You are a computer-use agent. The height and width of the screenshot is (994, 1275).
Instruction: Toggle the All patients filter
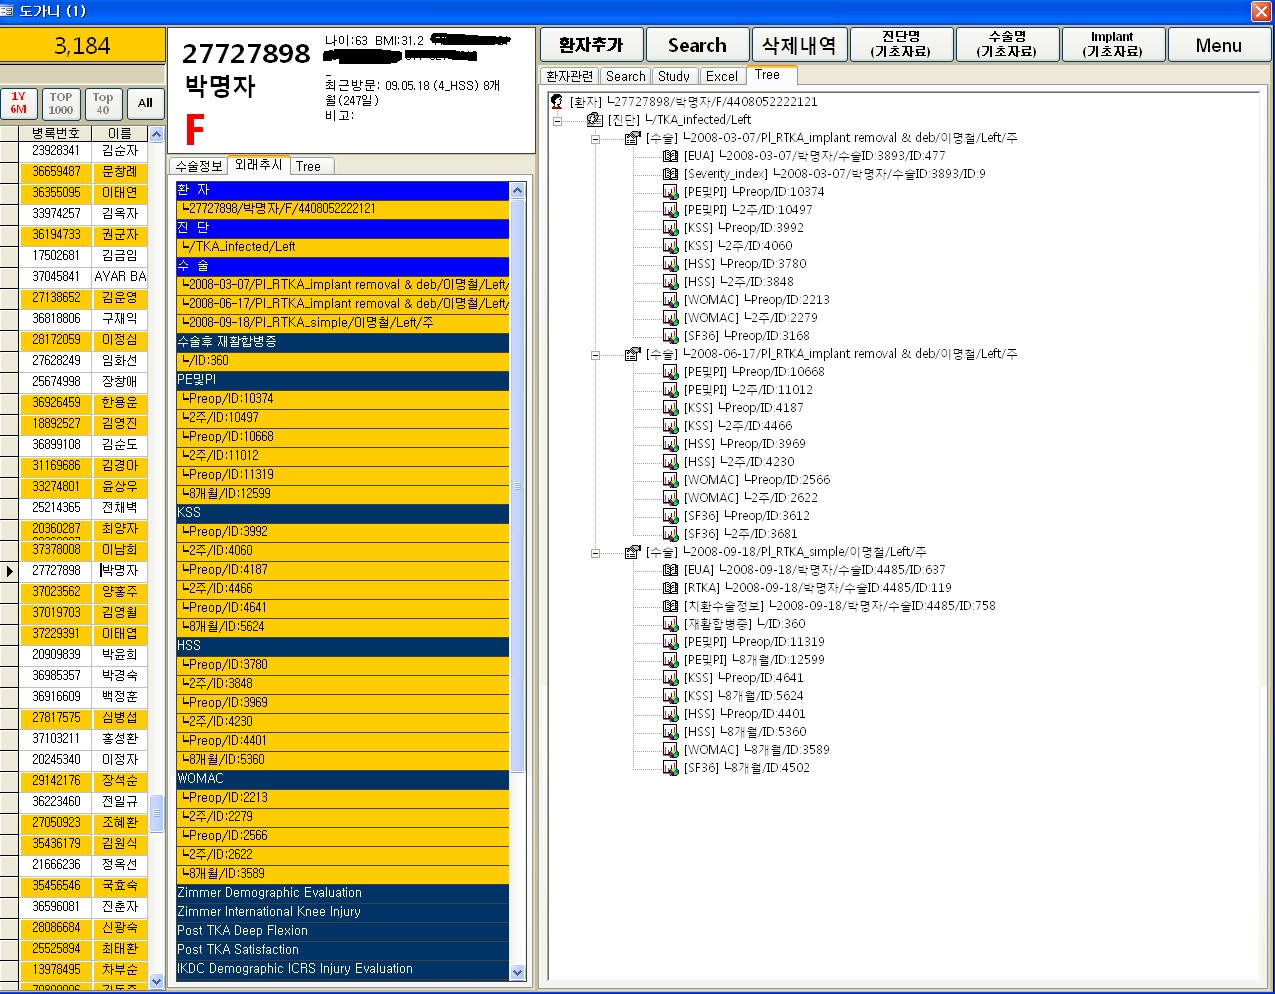(145, 103)
